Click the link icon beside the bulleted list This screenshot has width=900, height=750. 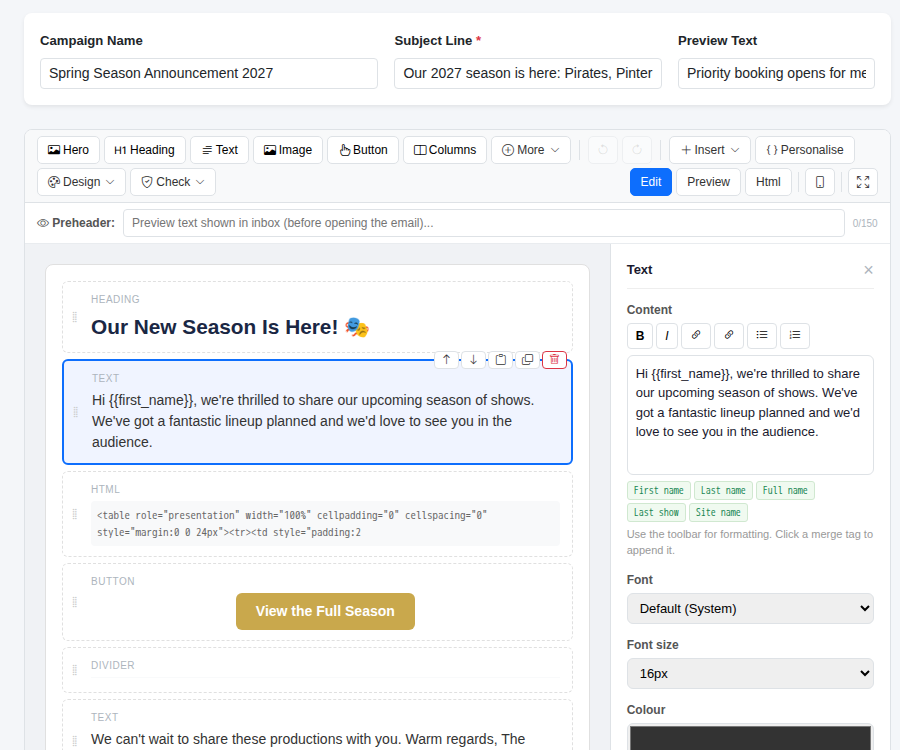tap(729, 335)
